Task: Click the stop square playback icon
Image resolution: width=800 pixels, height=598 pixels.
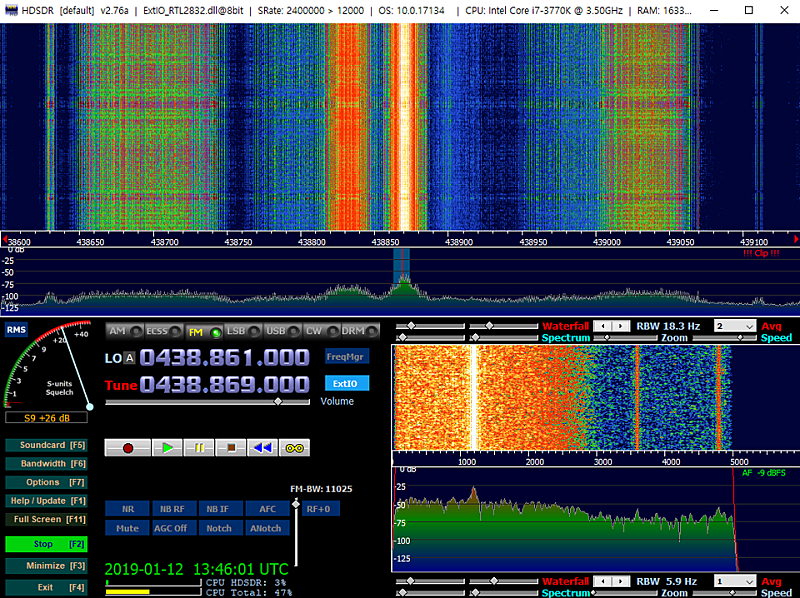Action: coord(231,448)
